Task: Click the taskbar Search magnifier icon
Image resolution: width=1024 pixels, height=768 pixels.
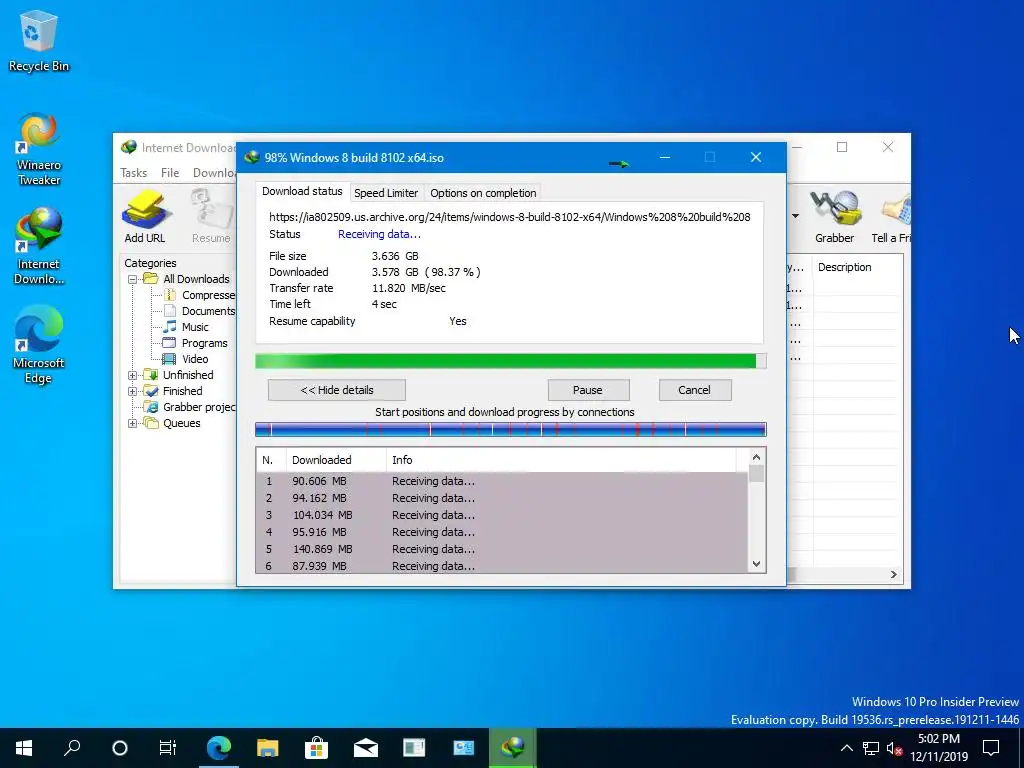Action: [72, 748]
